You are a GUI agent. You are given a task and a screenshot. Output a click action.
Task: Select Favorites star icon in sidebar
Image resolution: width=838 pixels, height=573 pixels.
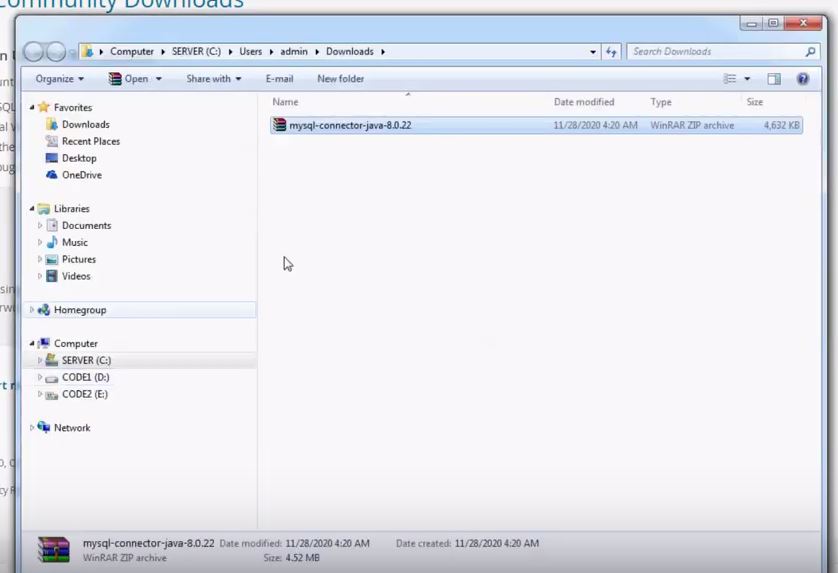click(x=44, y=107)
